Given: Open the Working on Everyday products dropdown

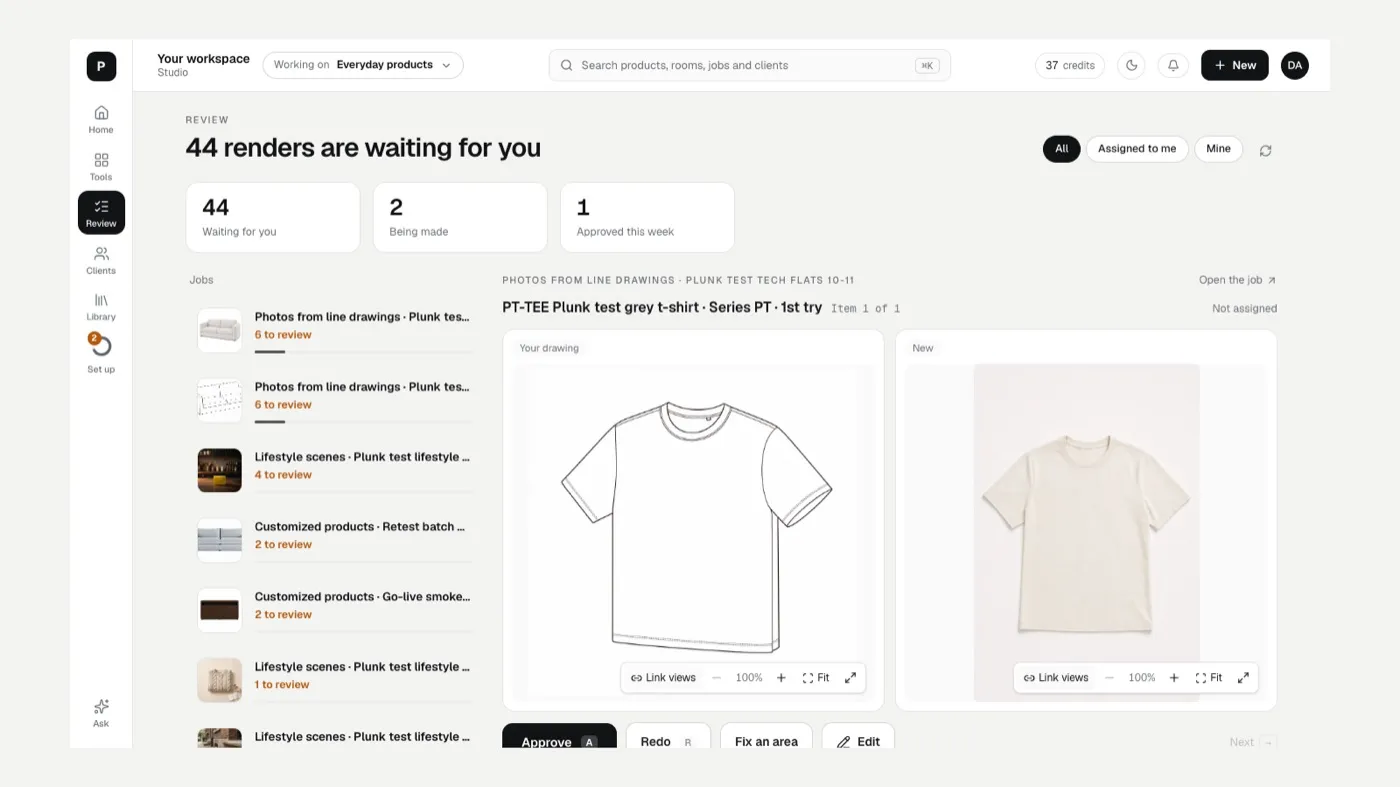Looking at the screenshot, I should pos(363,65).
